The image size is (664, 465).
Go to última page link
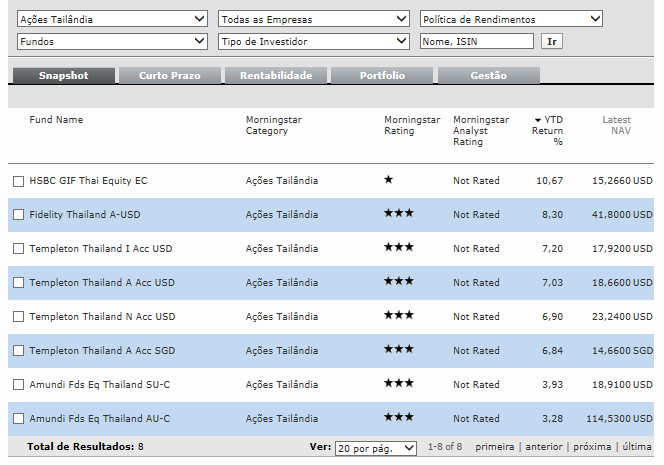636,447
